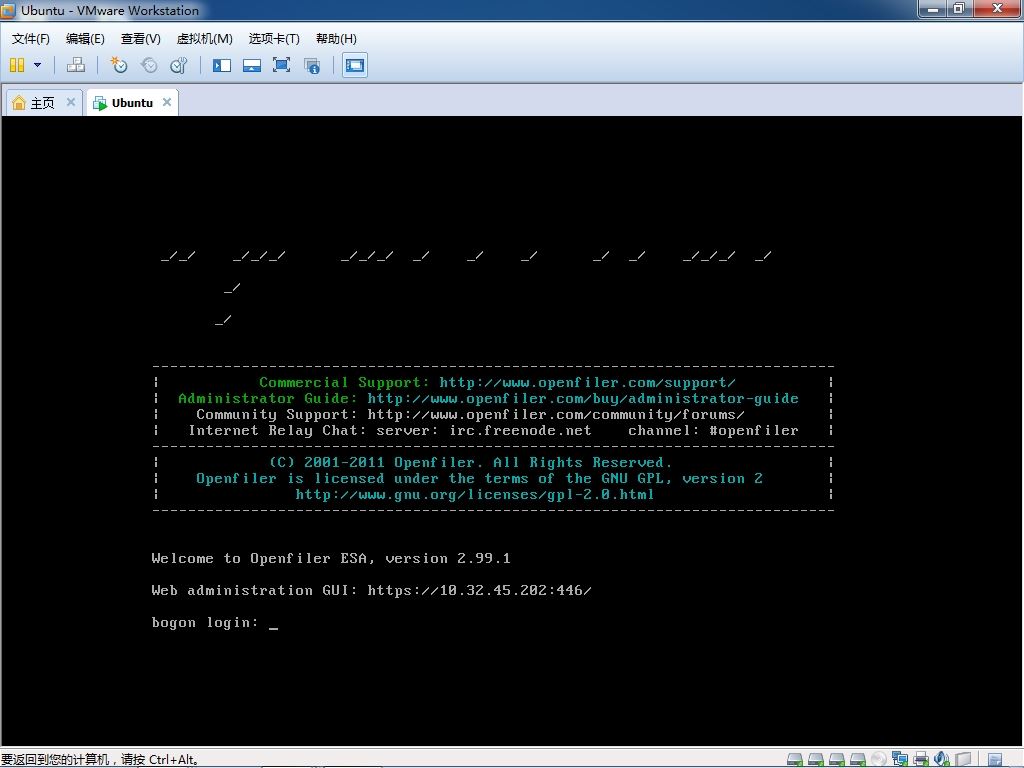Image resolution: width=1024 pixels, height=768 pixels.
Task: Enter full screen mode
Action: pyautogui.click(x=281, y=65)
